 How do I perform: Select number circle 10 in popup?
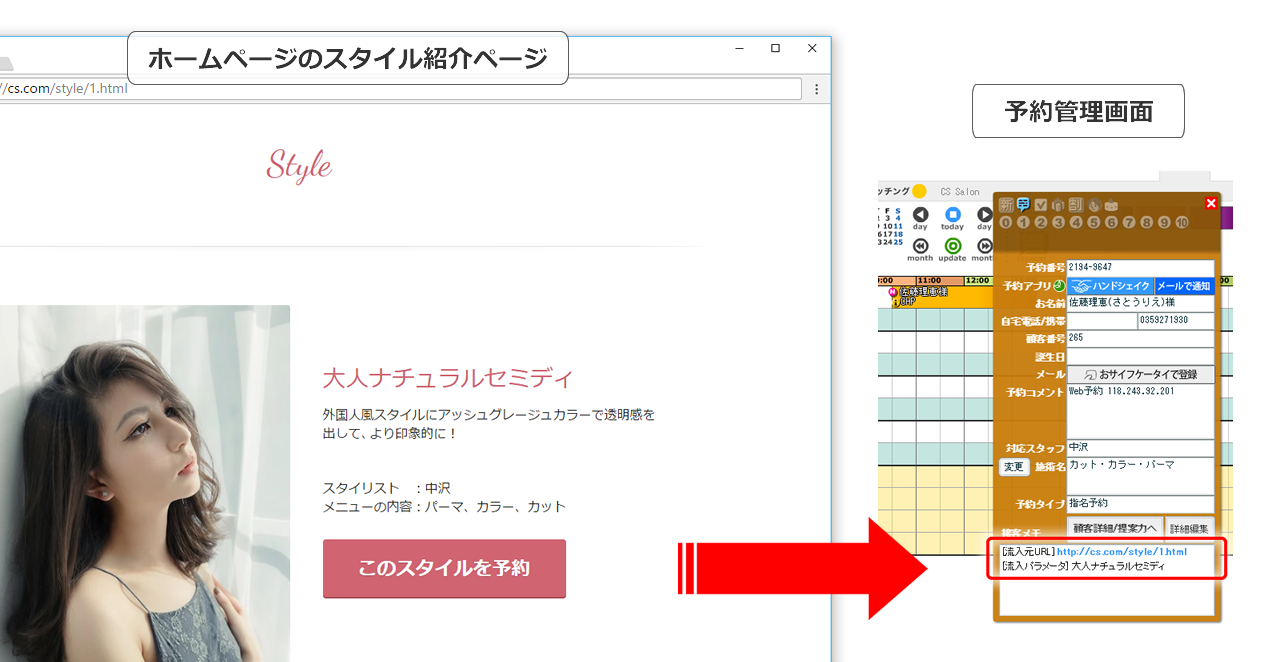point(1182,222)
